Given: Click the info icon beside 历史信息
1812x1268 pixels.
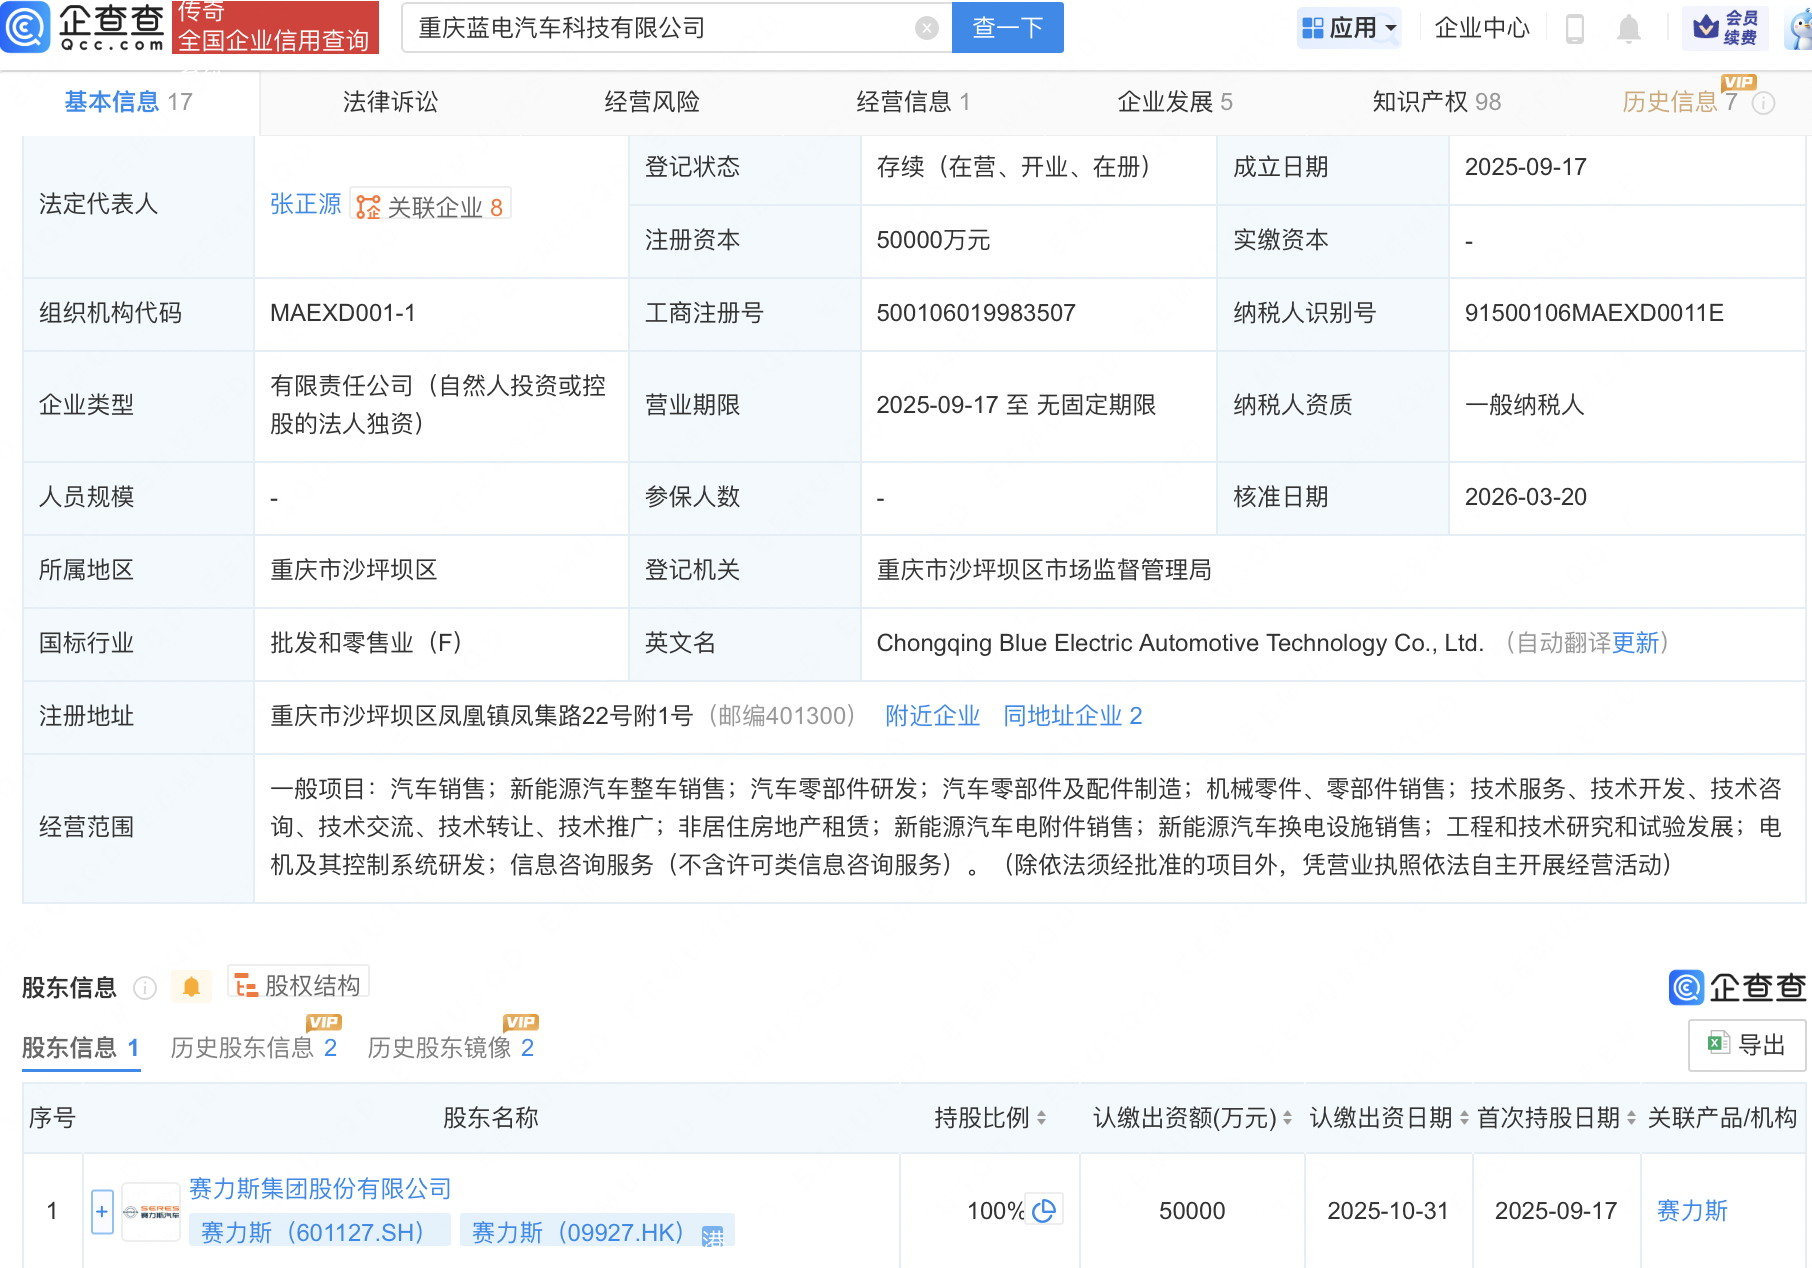Looking at the screenshot, I should click(x=1764, y=103).
